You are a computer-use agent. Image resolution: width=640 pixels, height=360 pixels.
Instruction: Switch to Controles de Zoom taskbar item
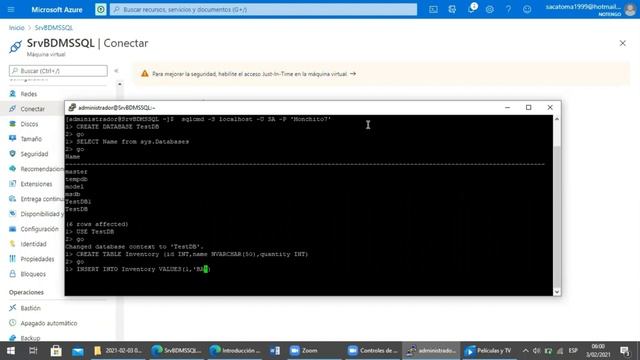coord(373,351)
